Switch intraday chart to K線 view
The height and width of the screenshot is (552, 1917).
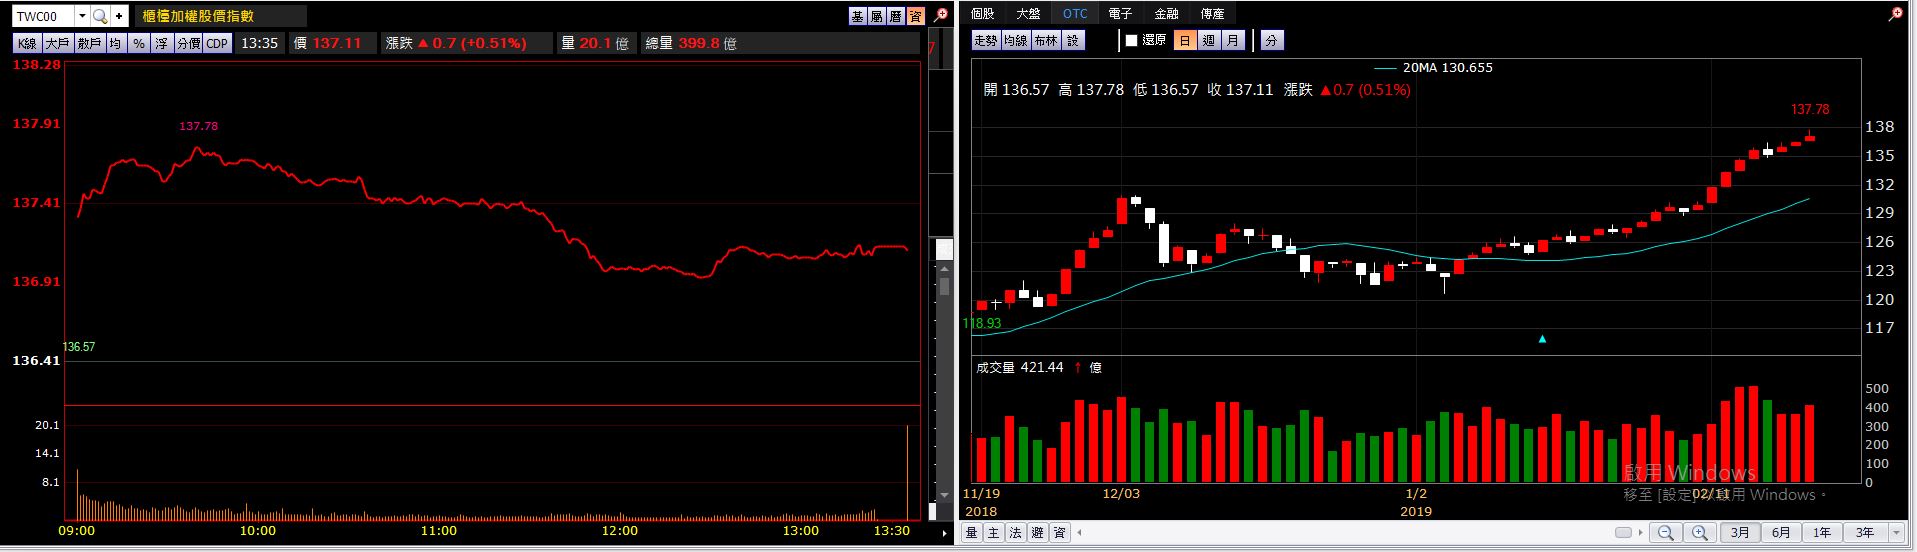tap(27, 43)
